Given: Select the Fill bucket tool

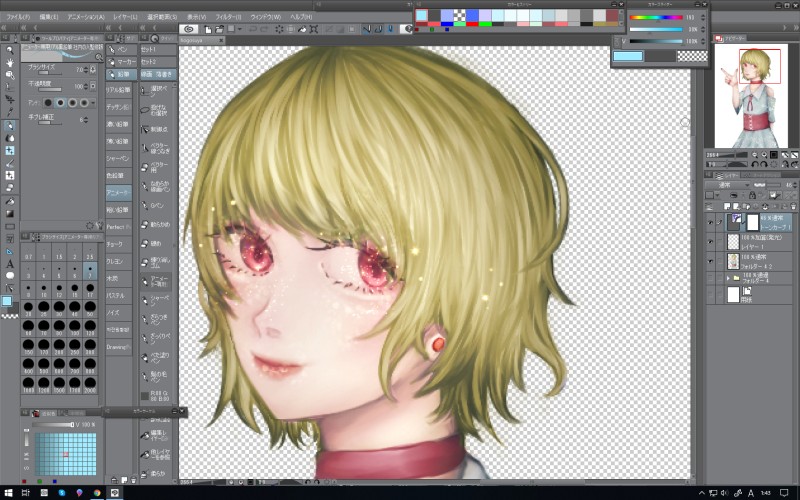Looking at the screenshot, I should [9, 201].
